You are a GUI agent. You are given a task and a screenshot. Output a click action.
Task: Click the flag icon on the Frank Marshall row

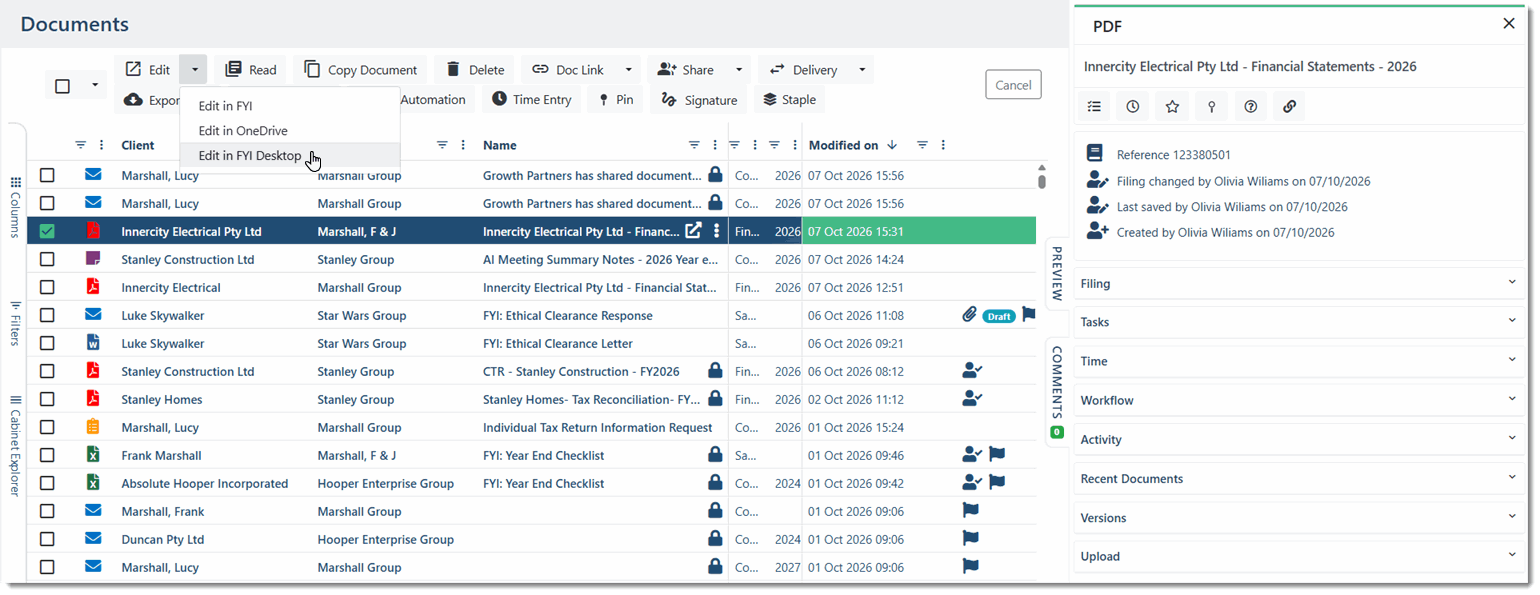coord(997,455)
